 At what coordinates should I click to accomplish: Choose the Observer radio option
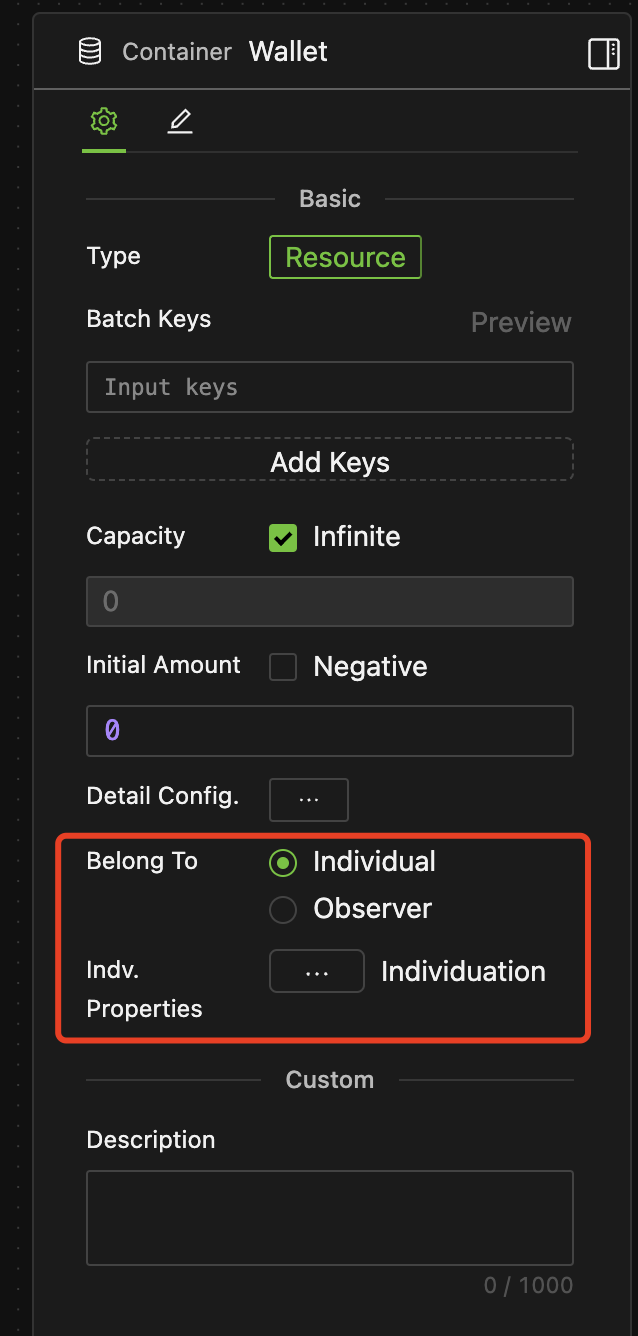coord(283,910)
